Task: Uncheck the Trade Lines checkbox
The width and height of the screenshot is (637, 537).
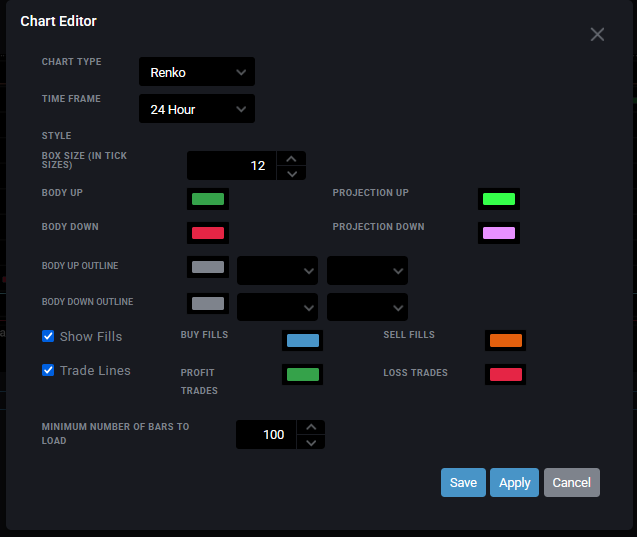Action: 48,370
